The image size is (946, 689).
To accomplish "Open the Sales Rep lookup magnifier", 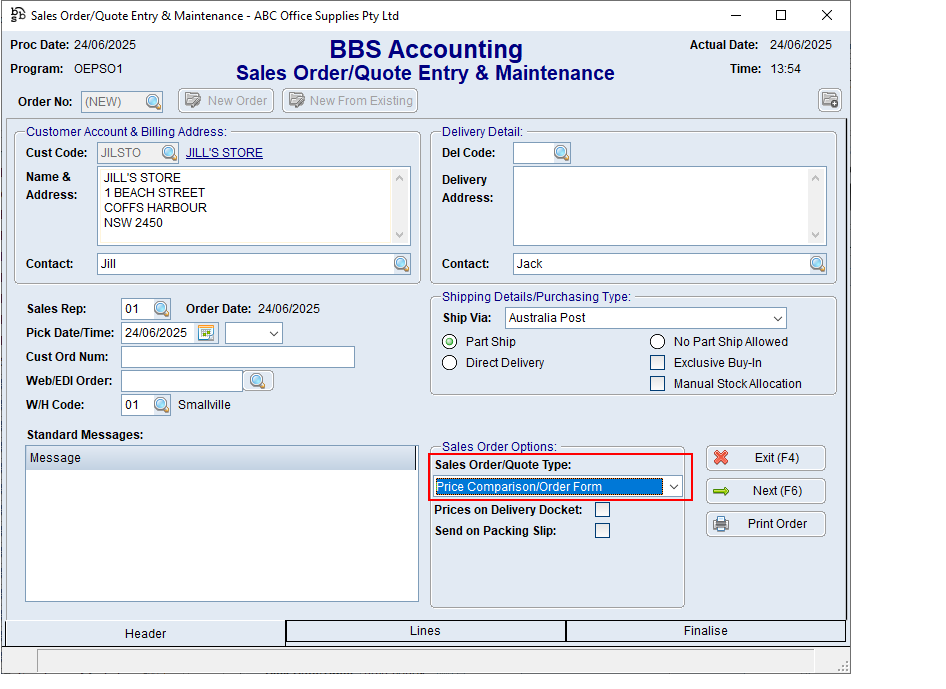I will [160, 308].
